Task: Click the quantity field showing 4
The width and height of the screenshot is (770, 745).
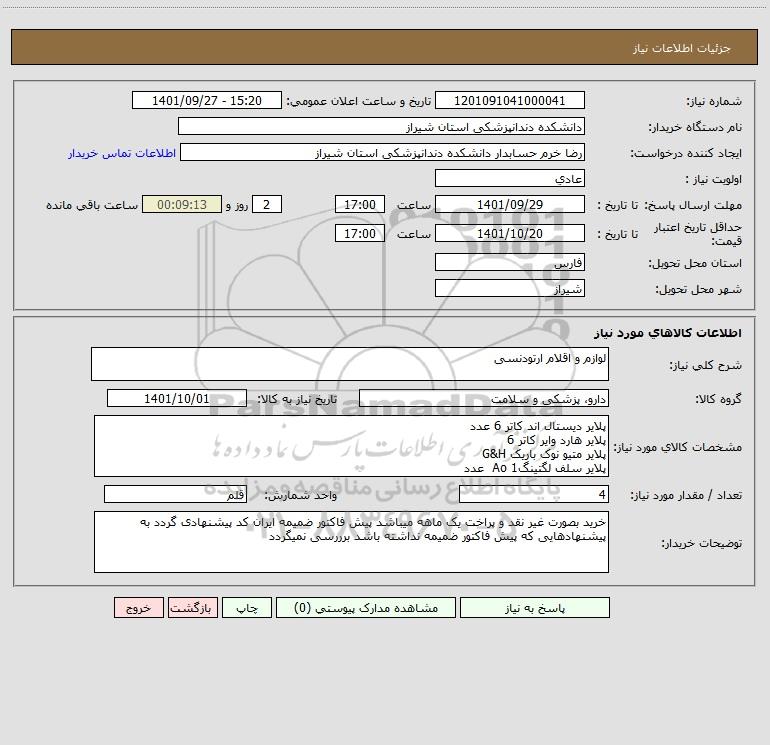Action: tap(534, 494)
